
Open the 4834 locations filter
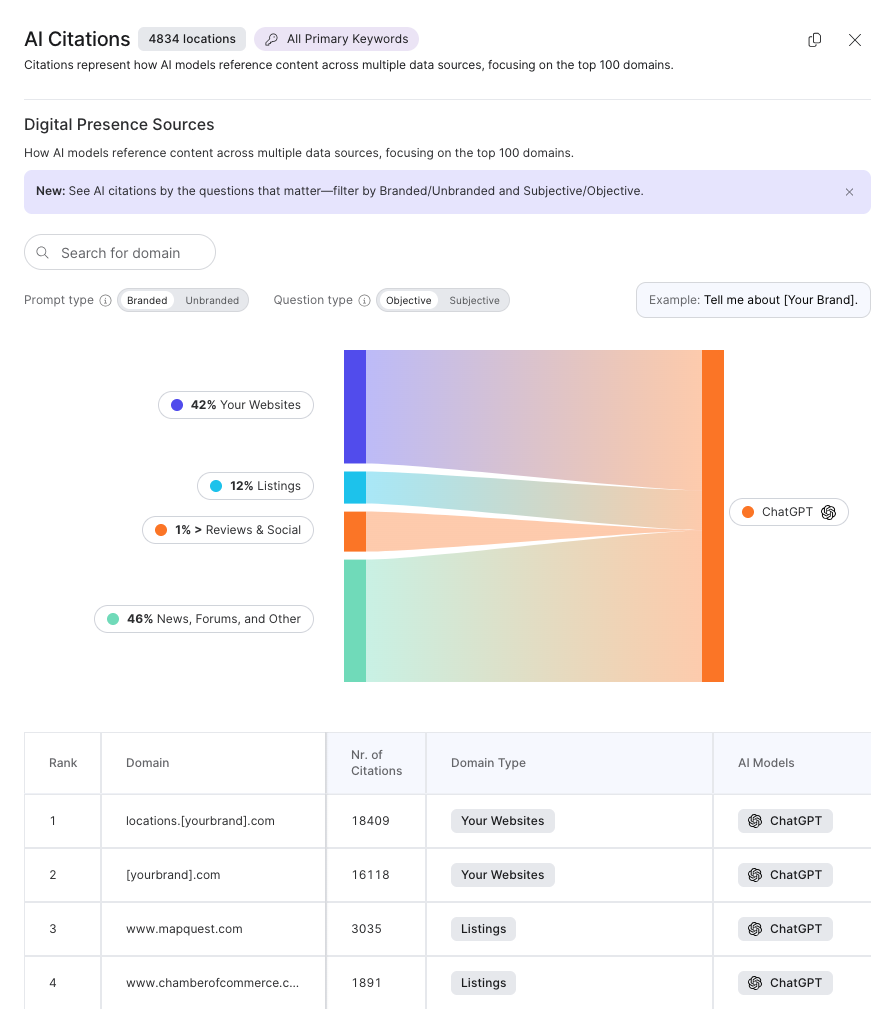pyautogui.click(x=192, y=40)
